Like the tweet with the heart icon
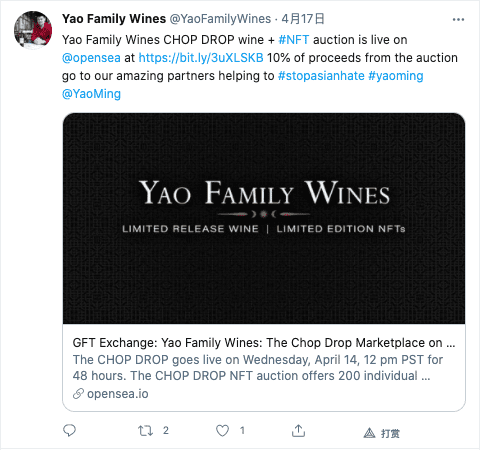Image resolution: width=481 pixels, height=450 pixels. (222, 431)
